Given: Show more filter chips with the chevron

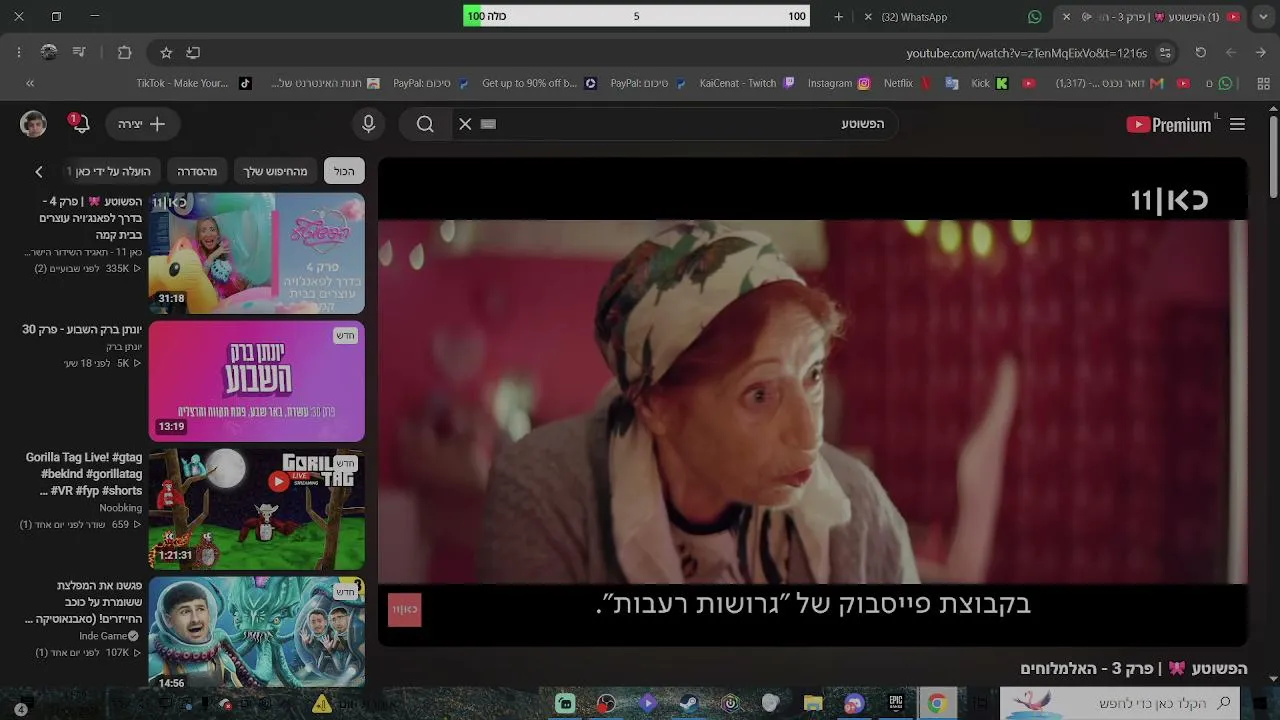Looking at the screenshot, I should [x=39, y=171].
